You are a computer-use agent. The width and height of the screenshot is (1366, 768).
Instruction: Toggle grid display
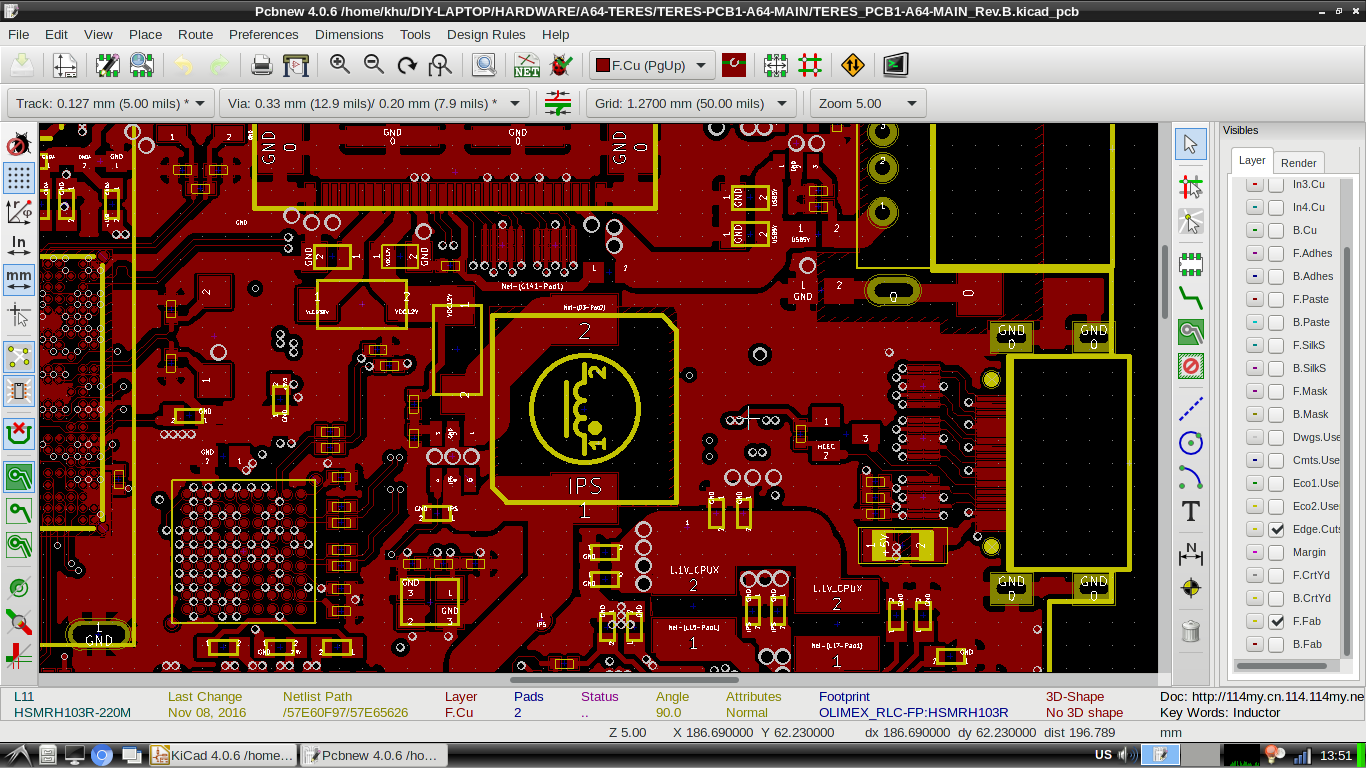click(x=18, y=178)
